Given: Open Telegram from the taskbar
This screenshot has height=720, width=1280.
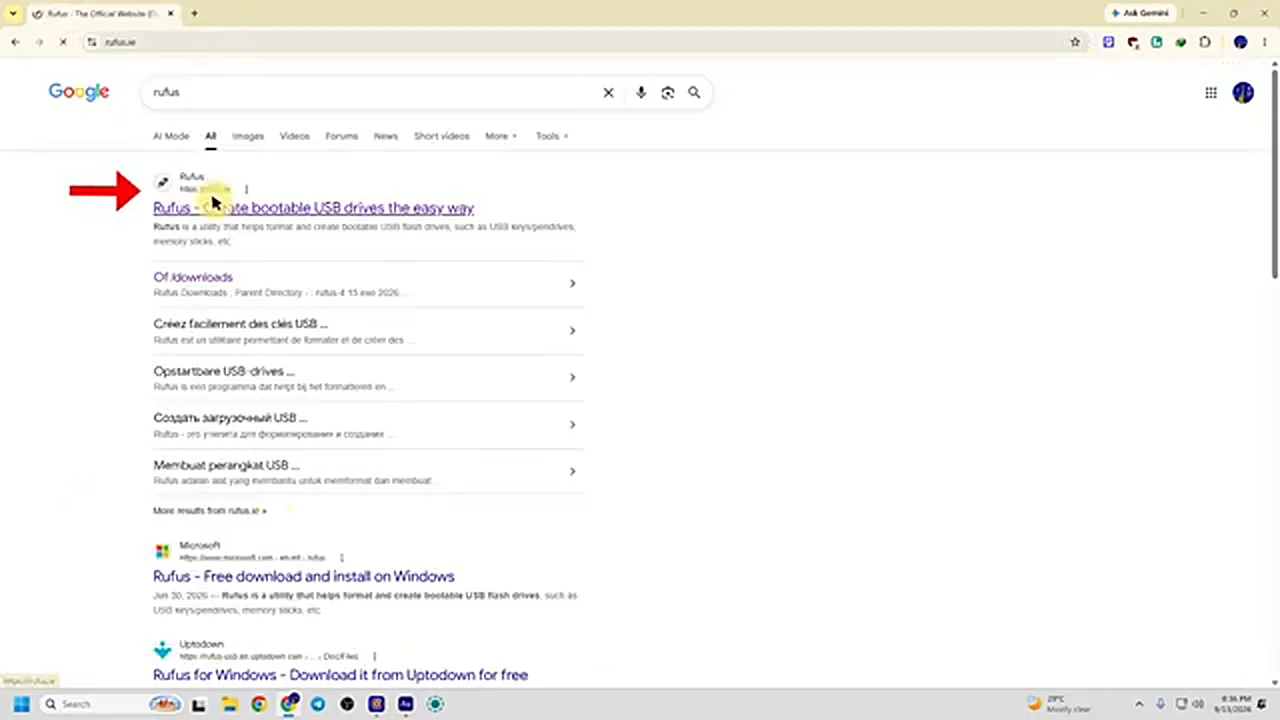Looking at the screenshot, I should [x=318, y=704].
